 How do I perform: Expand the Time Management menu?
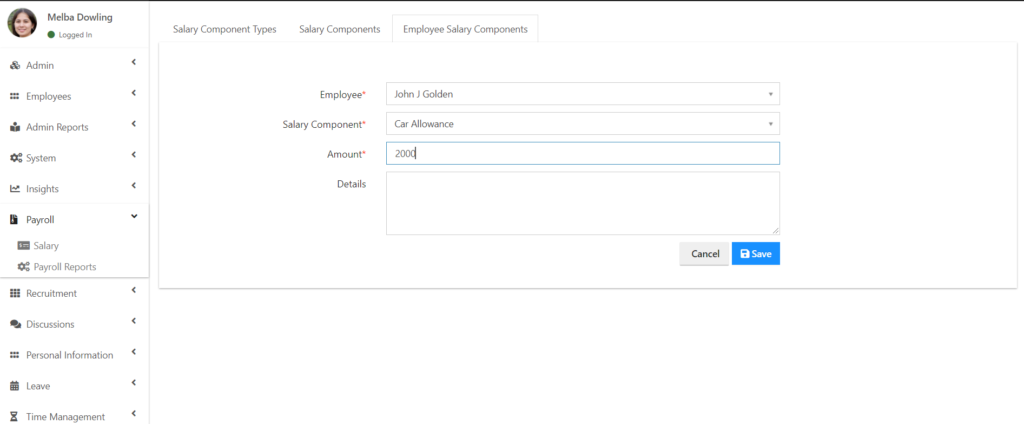pos(134,414)
